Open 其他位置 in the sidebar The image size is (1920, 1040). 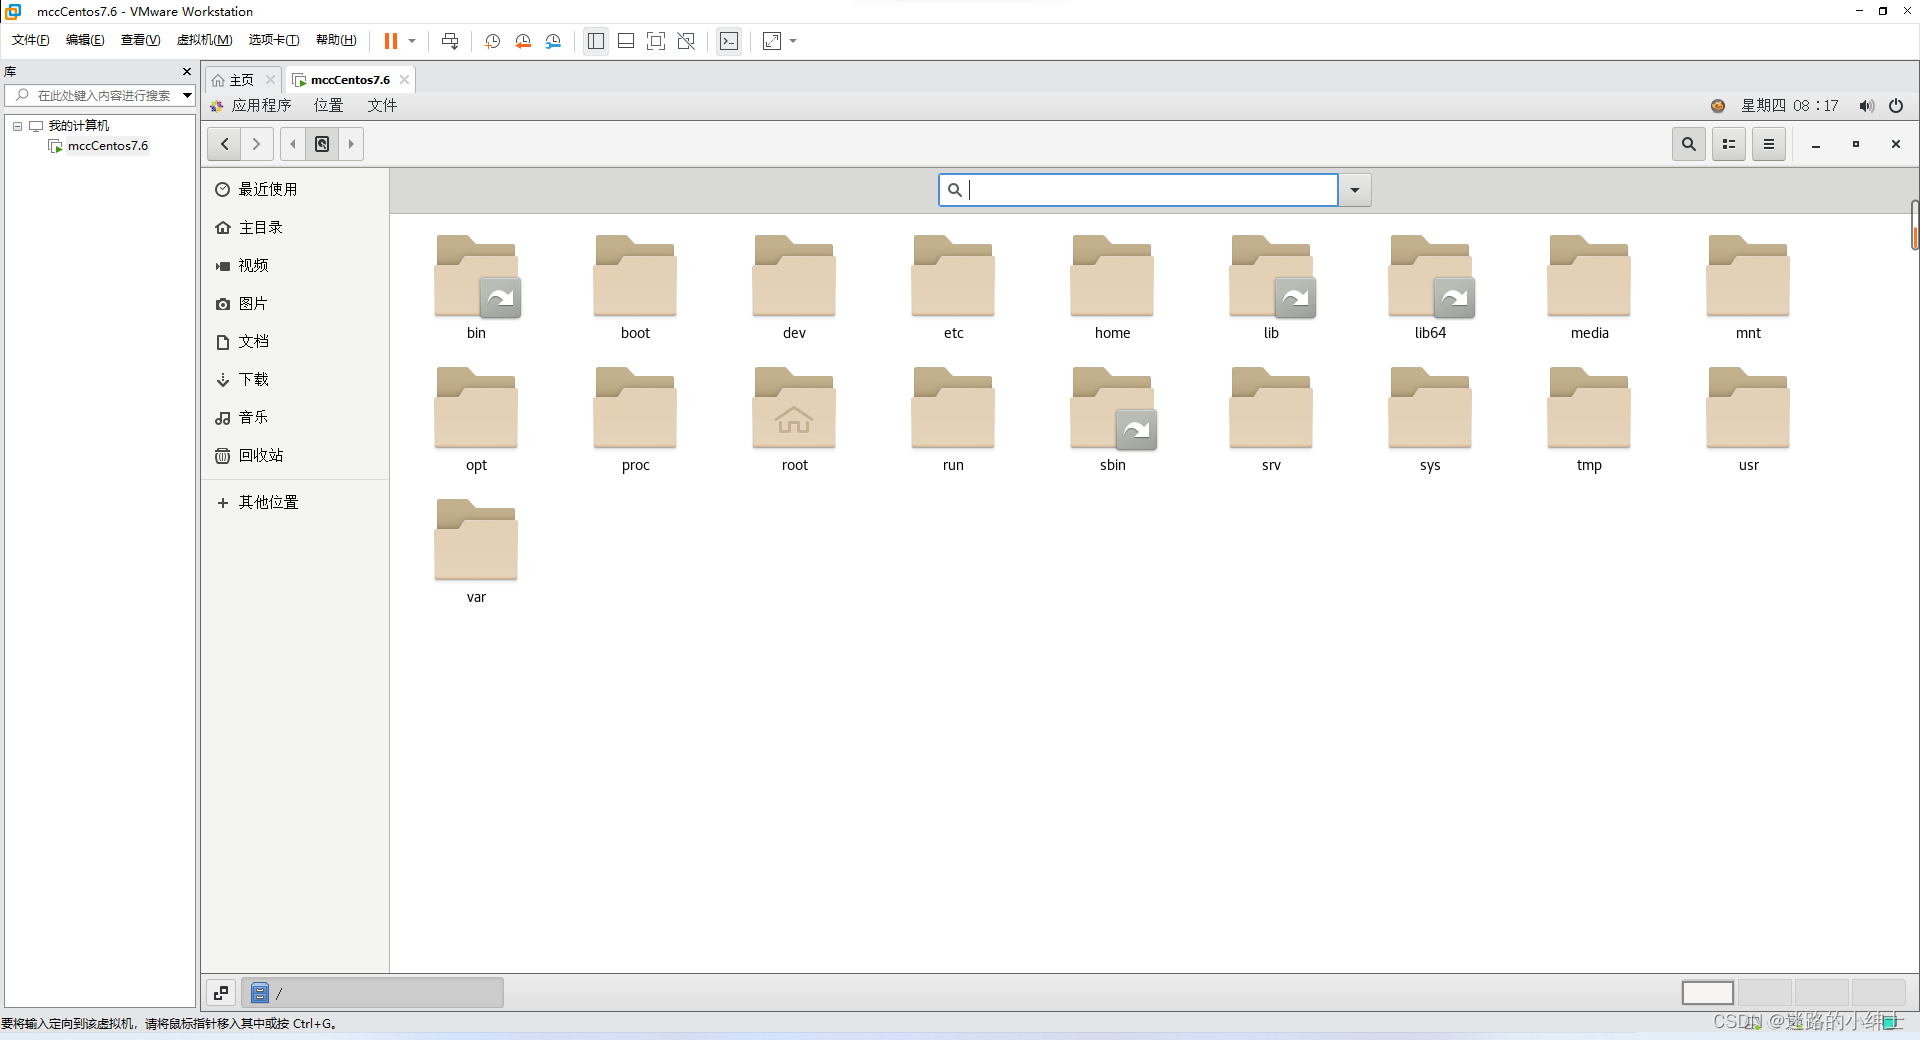[295, 502]
